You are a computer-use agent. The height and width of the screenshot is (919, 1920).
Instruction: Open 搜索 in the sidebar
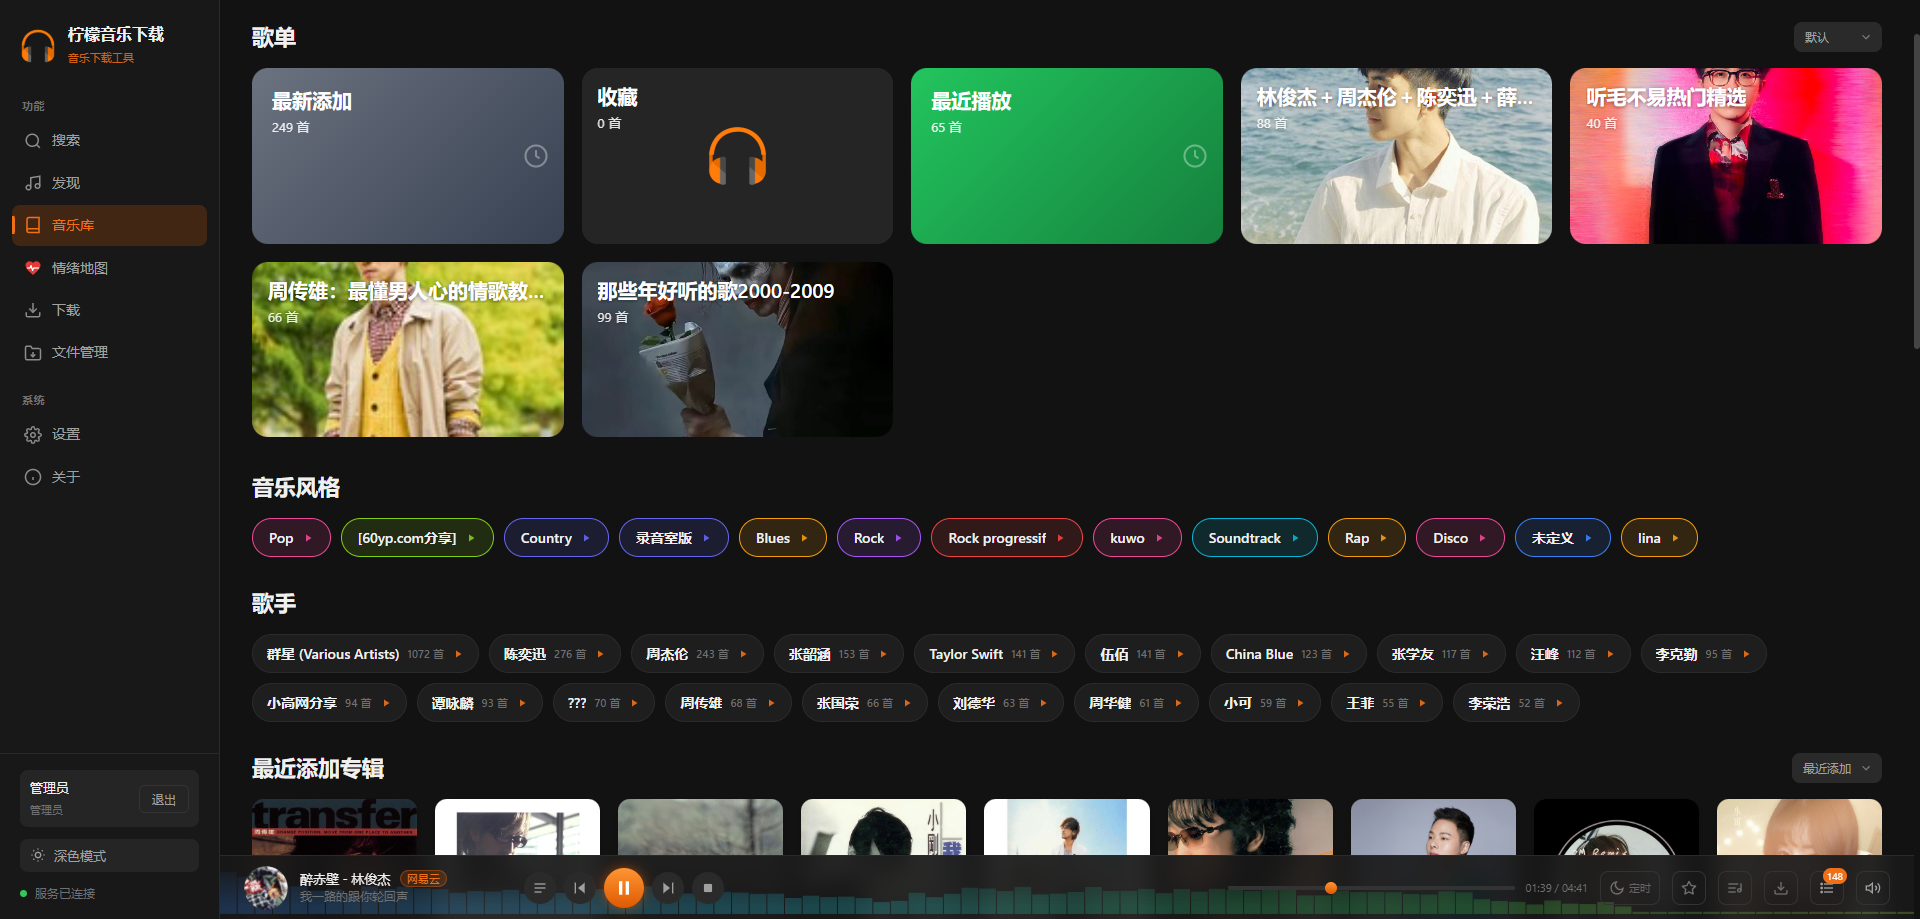pyautogui.click(x=109, y=141)
